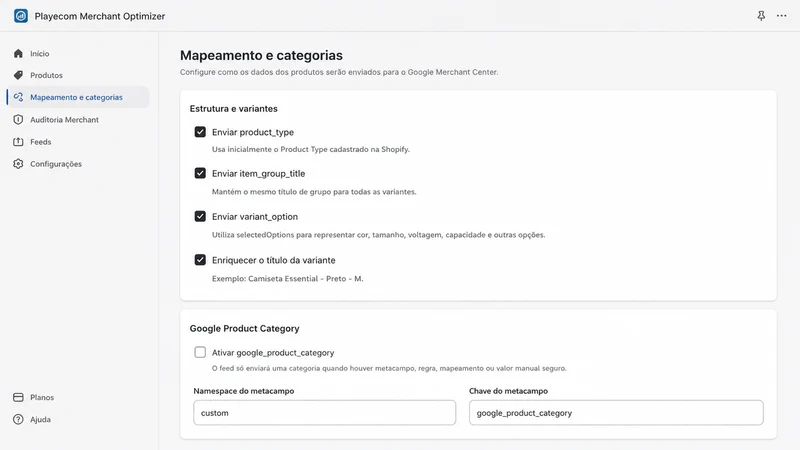Viewport: 800px width, 450px height.
Task: Select Mapeamento e categorias in sidebar
Action: [78, 97]
